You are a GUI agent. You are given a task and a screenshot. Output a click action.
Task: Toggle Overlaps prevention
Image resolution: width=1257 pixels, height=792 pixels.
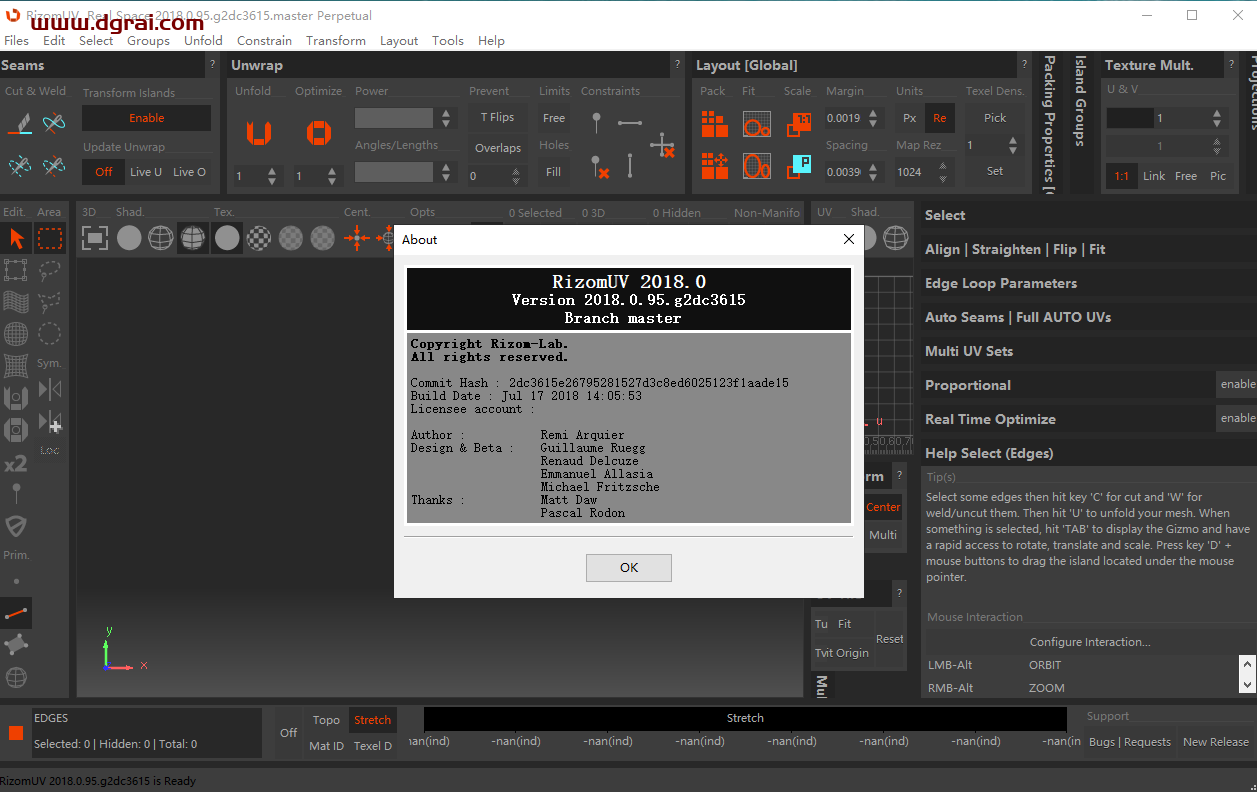[x=498, y=148]
